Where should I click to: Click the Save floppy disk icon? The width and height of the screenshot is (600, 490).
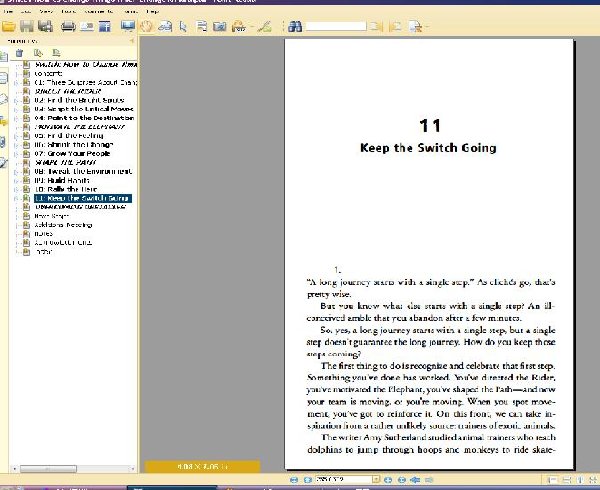27,26
